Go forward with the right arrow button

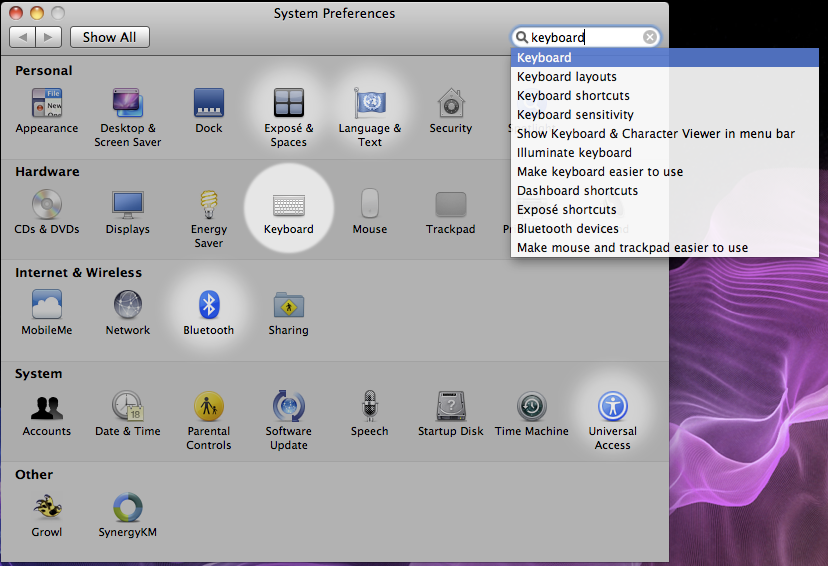(49, 37)
